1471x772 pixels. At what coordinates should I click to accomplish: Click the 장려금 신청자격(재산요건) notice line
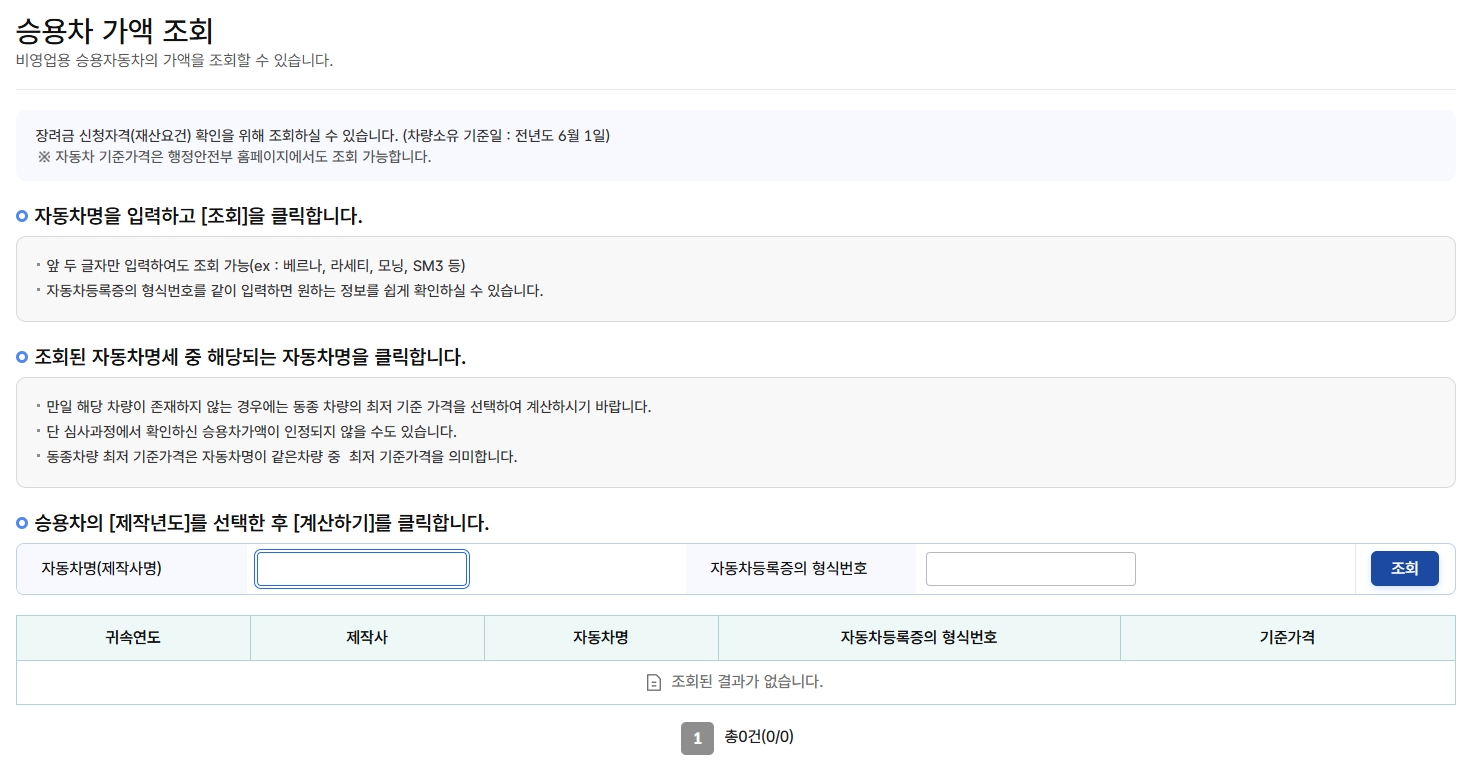pos(322,135)
